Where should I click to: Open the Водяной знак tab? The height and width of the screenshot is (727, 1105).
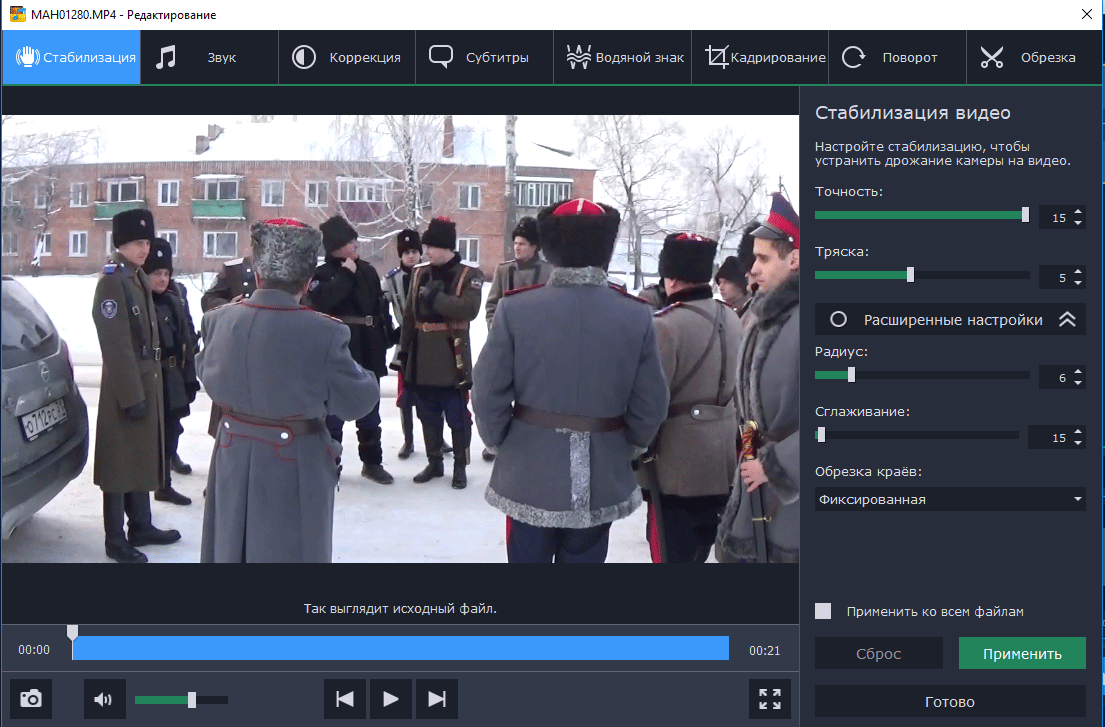coord(624,57)
